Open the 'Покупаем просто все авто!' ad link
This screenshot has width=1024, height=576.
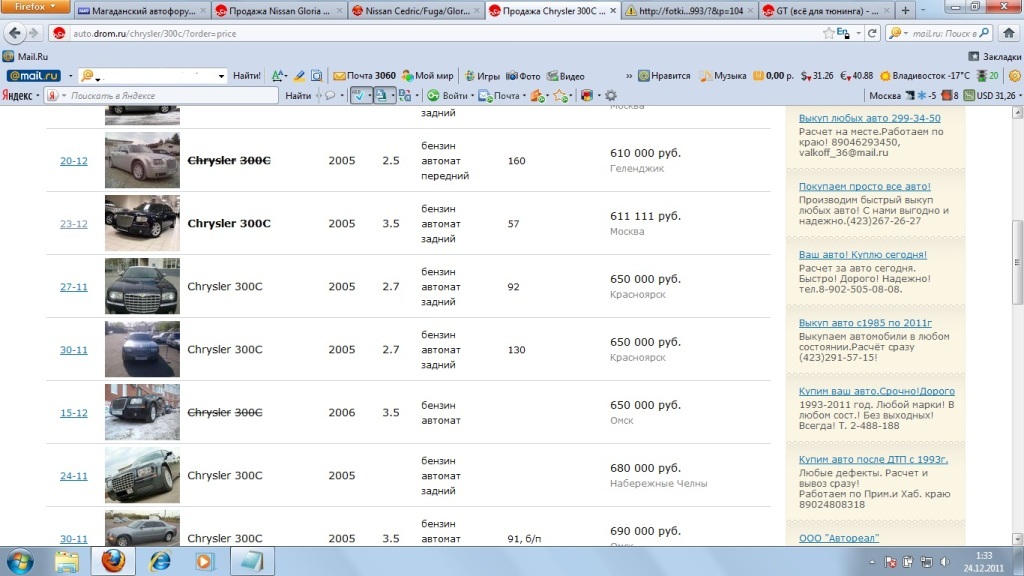click(864, 187)
